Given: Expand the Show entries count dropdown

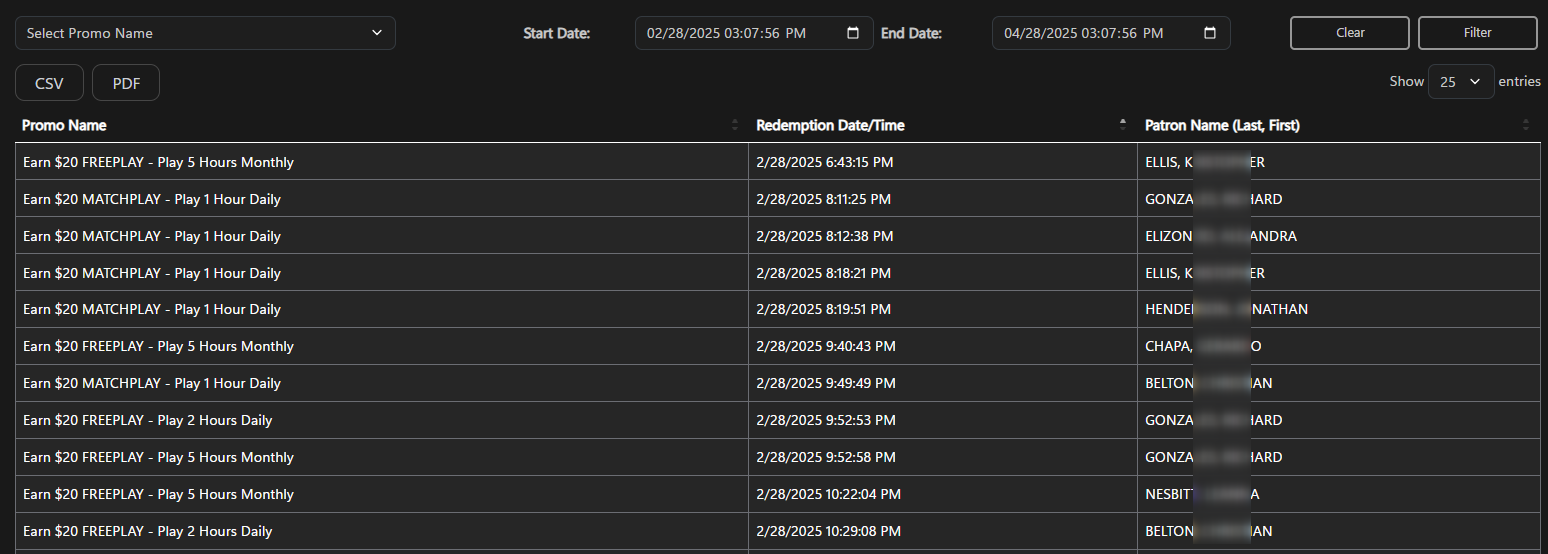Looking at the screenshot, I should (x=1461, y=82).
